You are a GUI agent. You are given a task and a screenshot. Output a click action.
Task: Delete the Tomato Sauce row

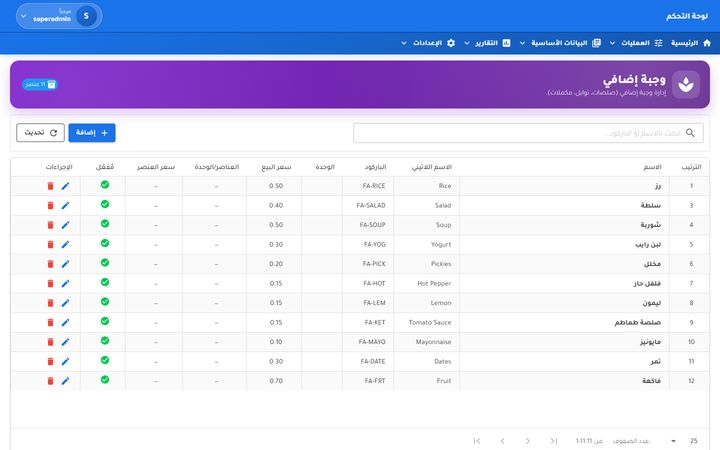[x=51, y=323]
